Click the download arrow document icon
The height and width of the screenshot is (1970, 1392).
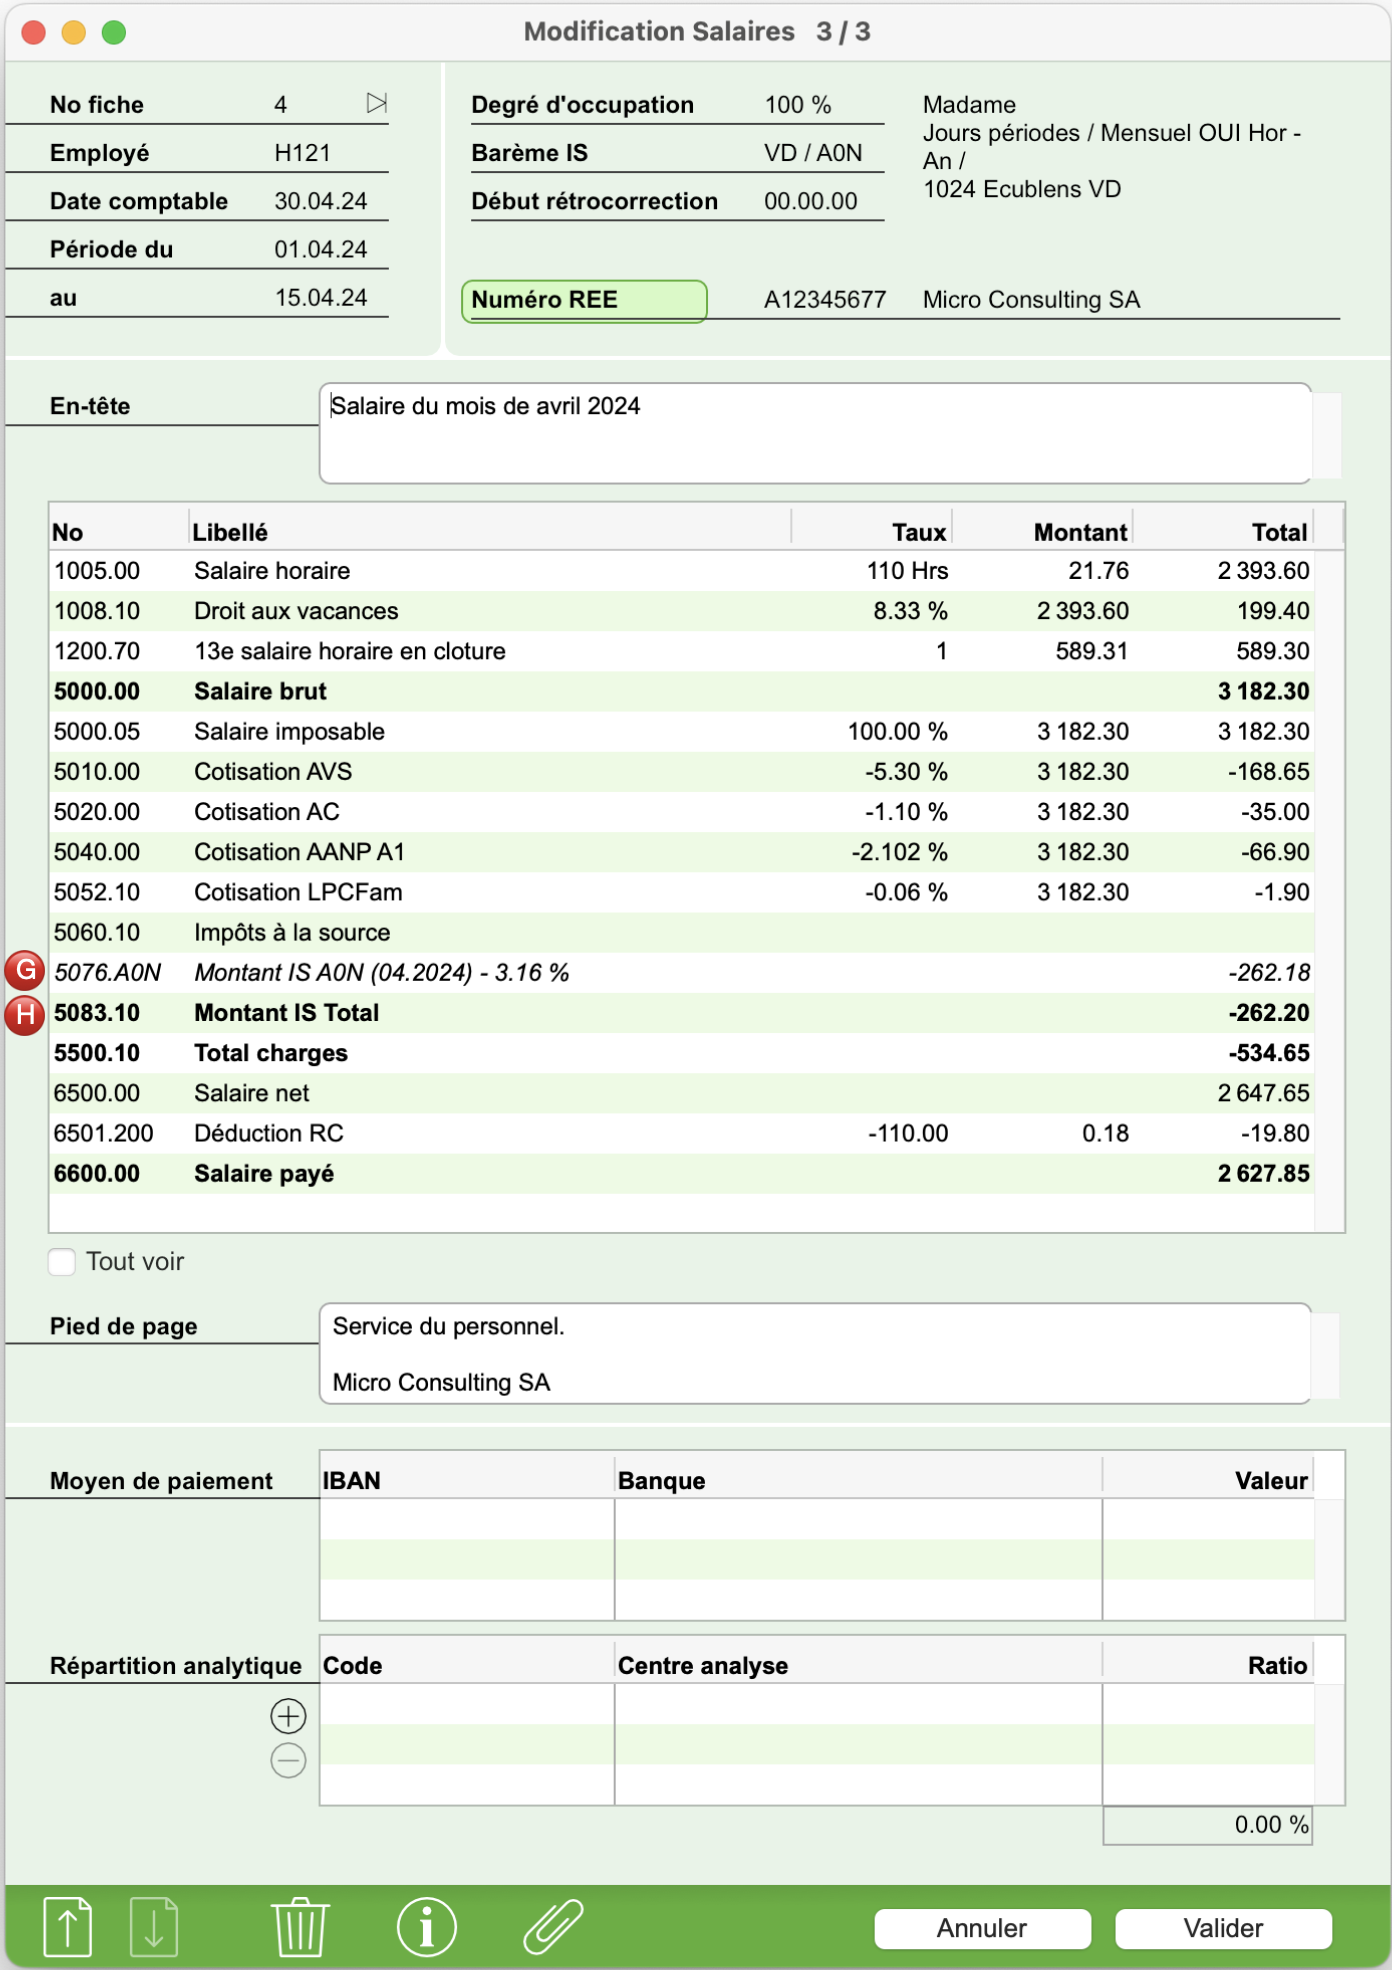click(x=153, y=1926)
